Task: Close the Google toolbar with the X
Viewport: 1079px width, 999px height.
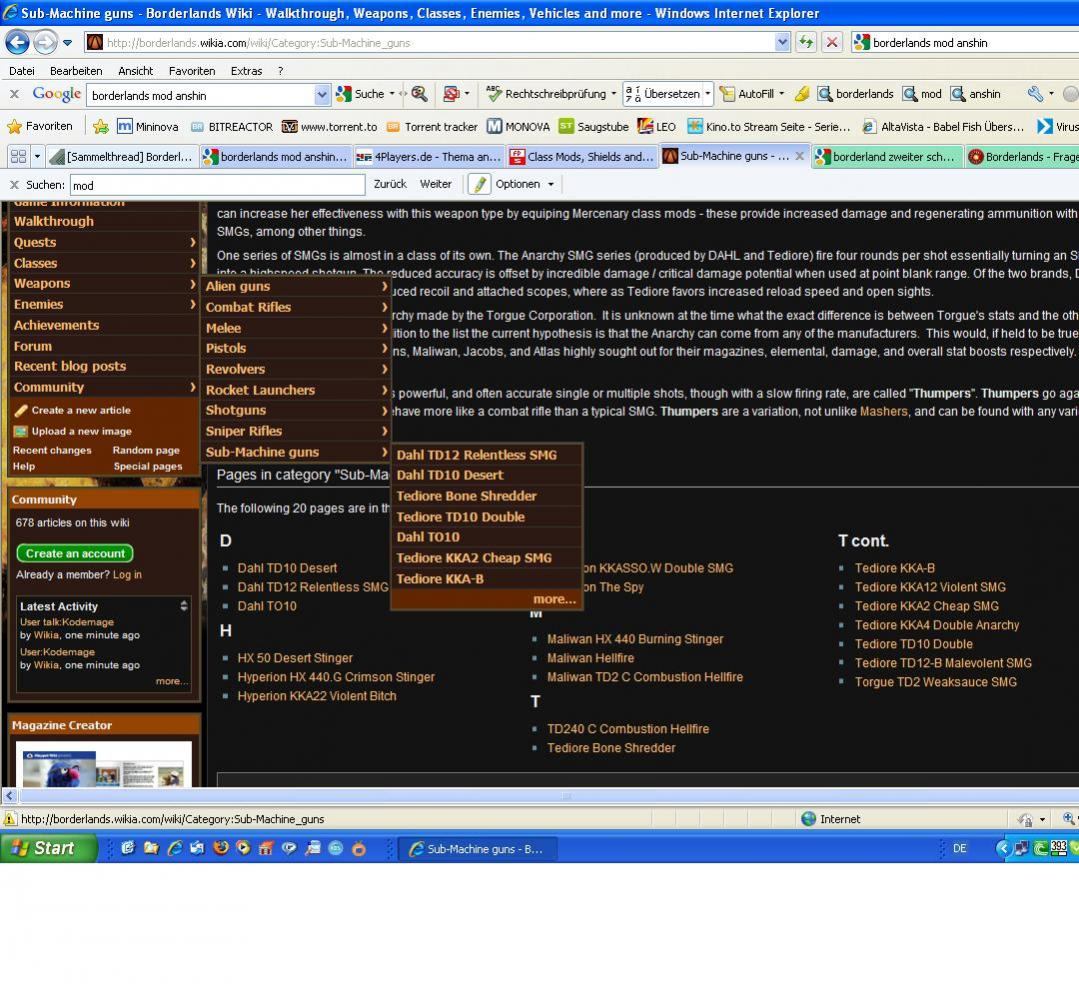Action: click(14, 94)
